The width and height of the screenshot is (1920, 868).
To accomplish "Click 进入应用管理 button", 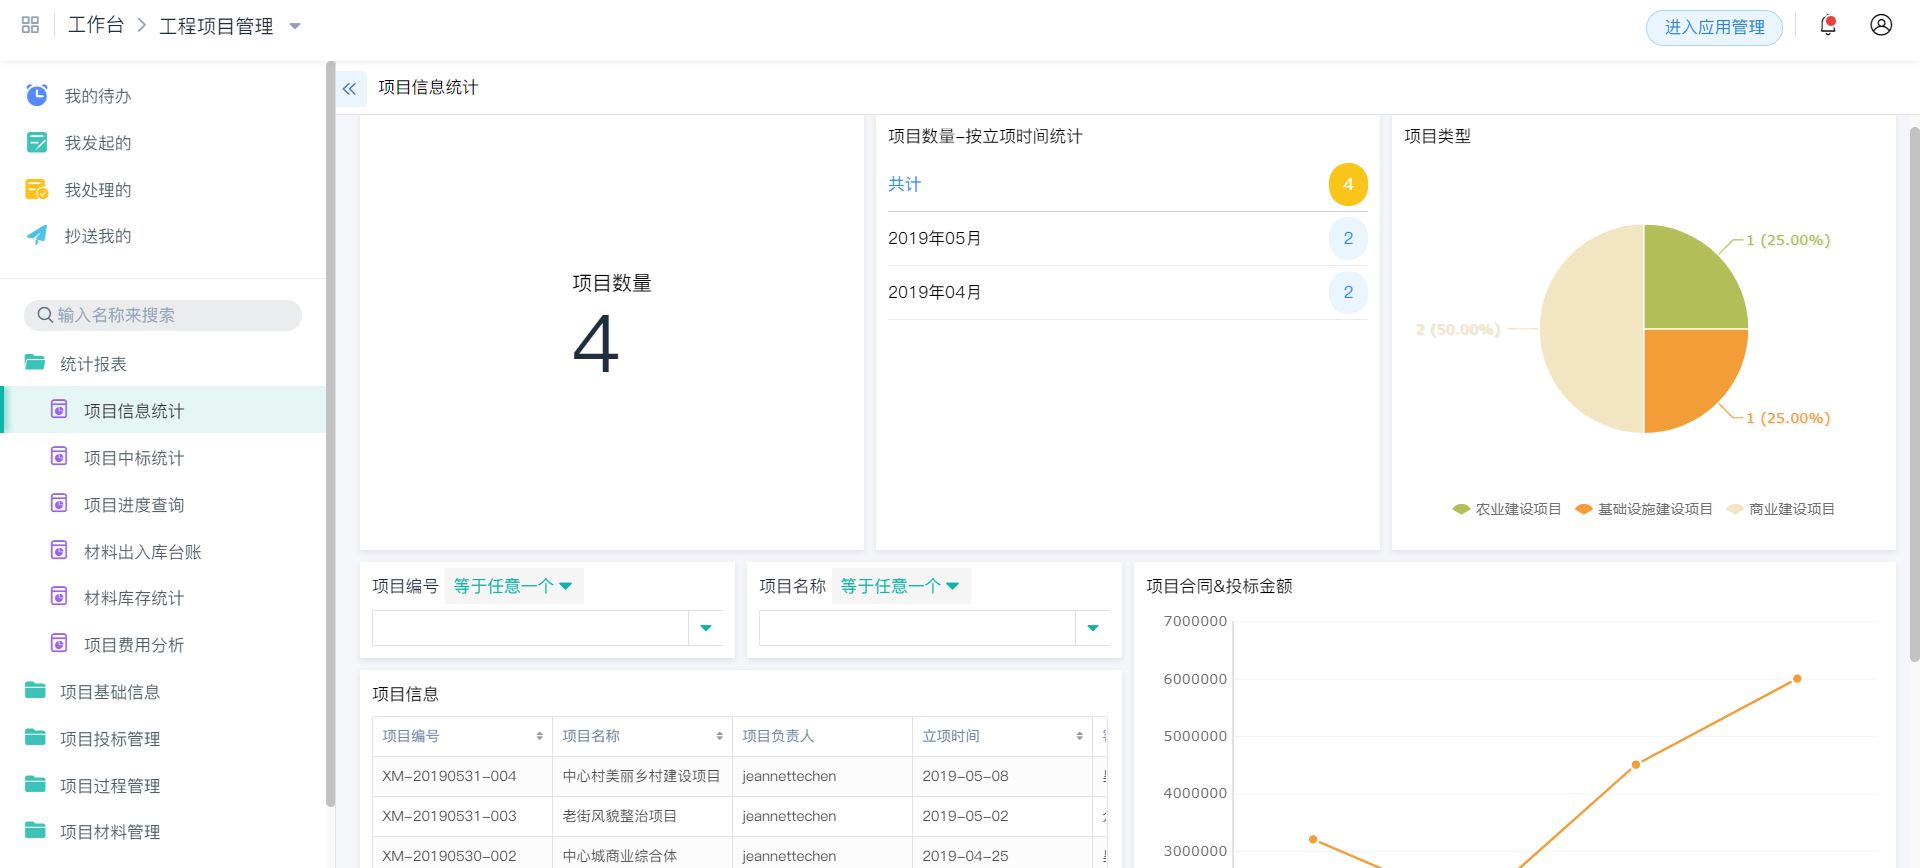I will 1713,28.
